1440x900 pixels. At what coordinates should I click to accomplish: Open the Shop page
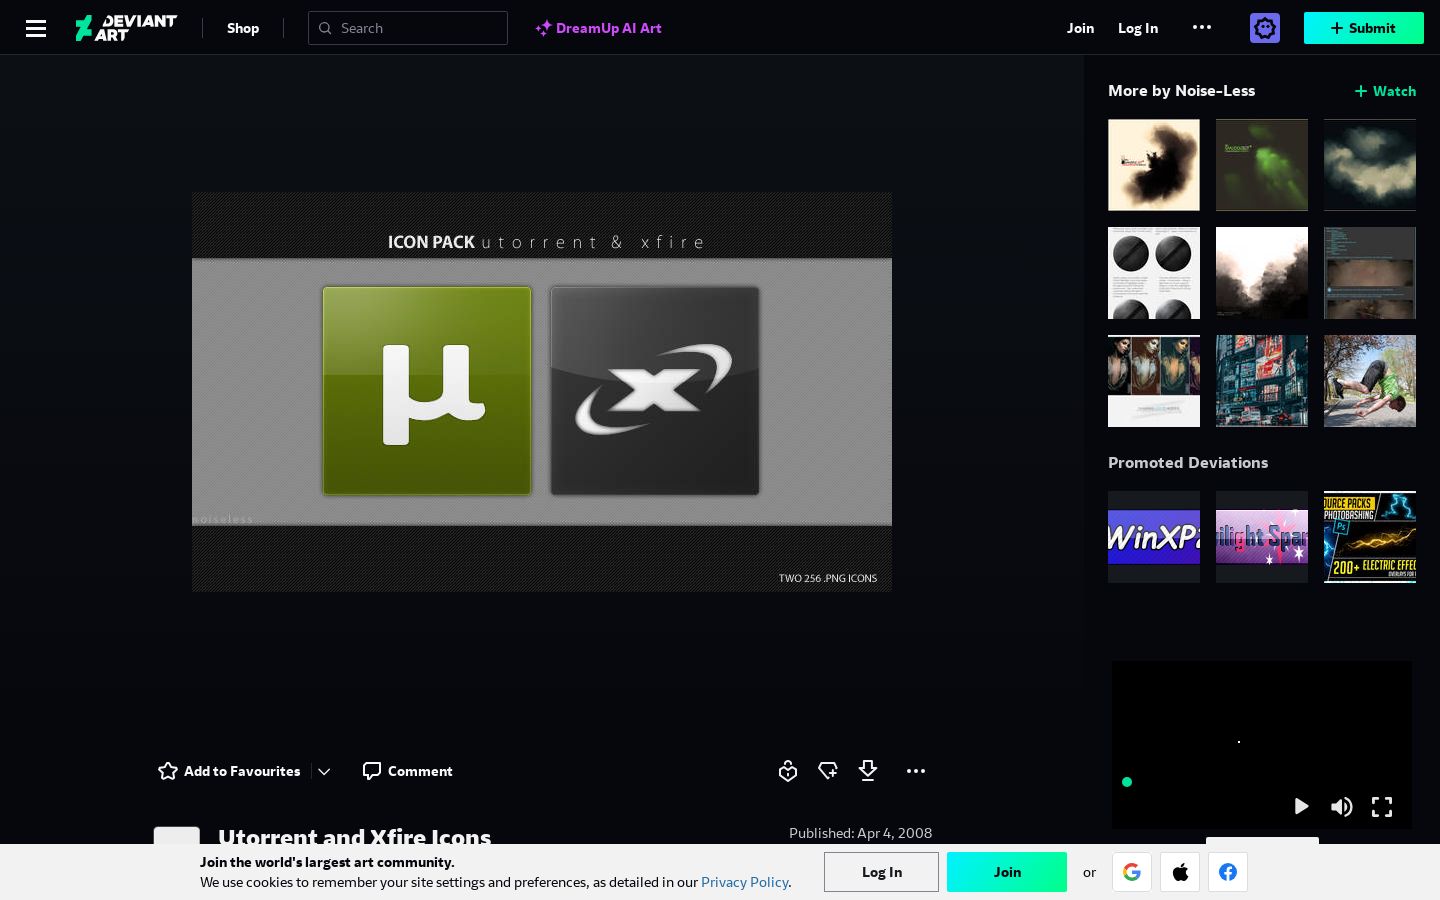[x=243, y=28]
